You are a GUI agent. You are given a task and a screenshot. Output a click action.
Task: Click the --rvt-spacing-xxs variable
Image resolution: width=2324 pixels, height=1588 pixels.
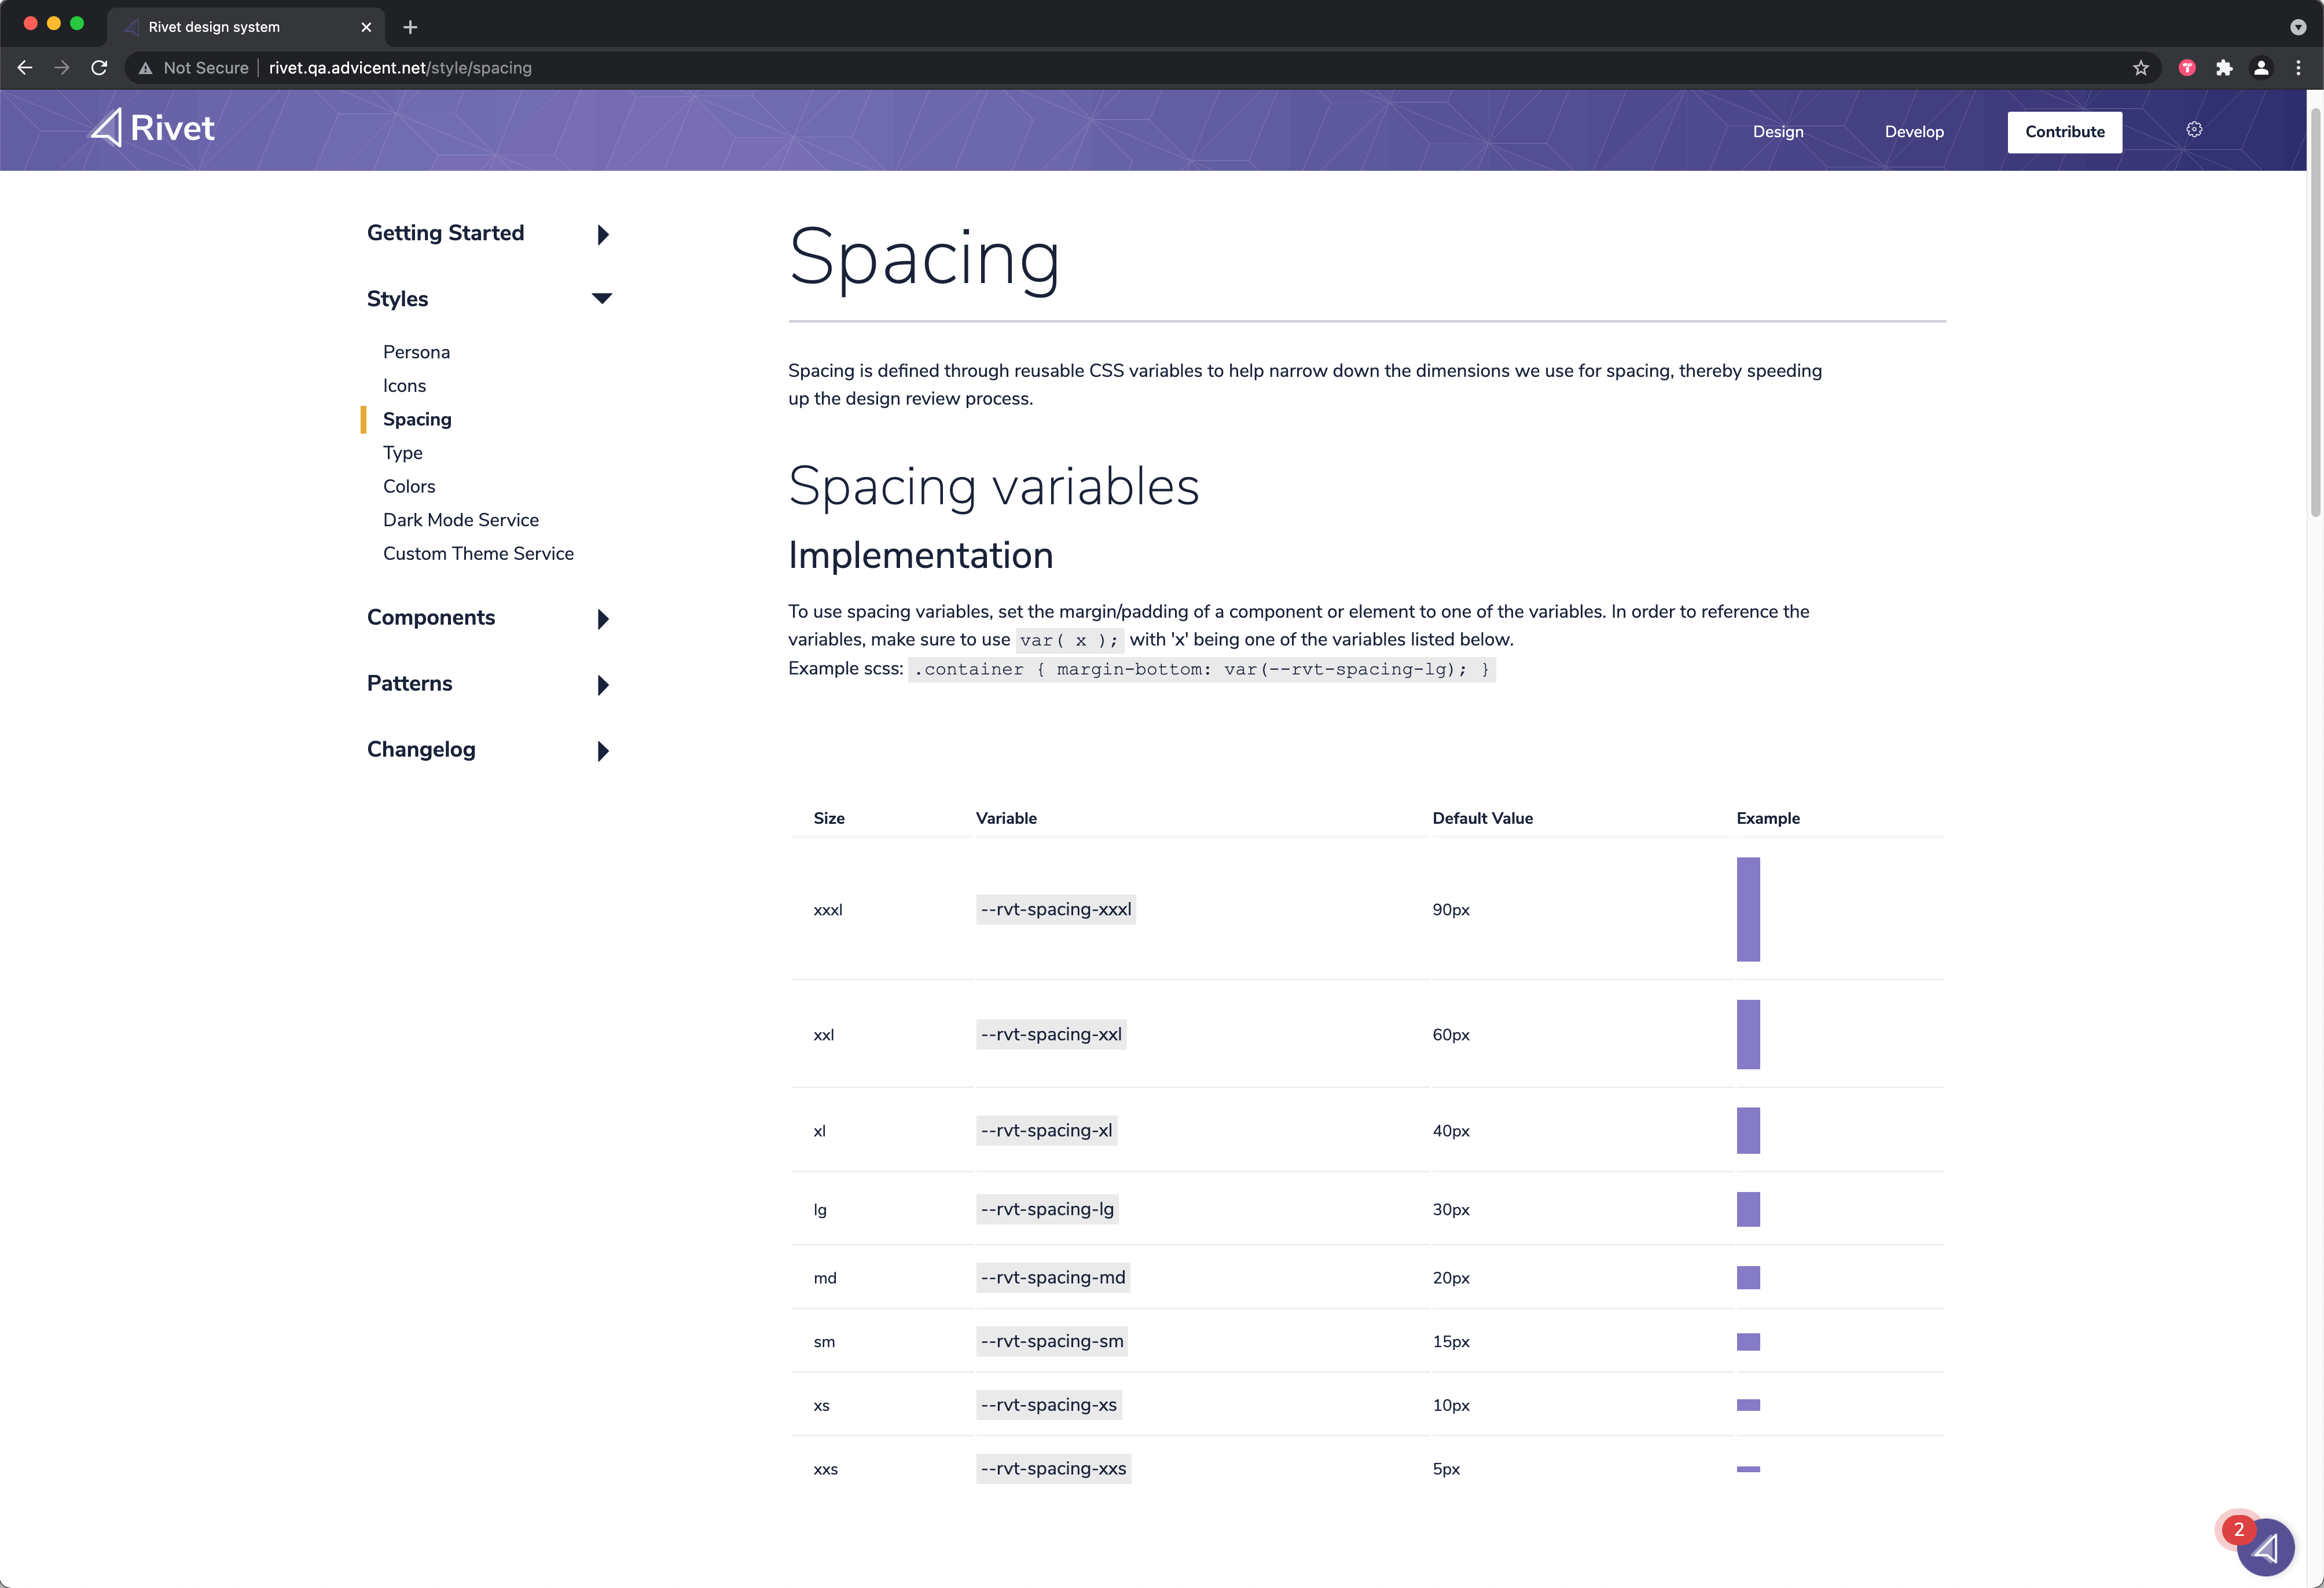coord(1053,1468)
